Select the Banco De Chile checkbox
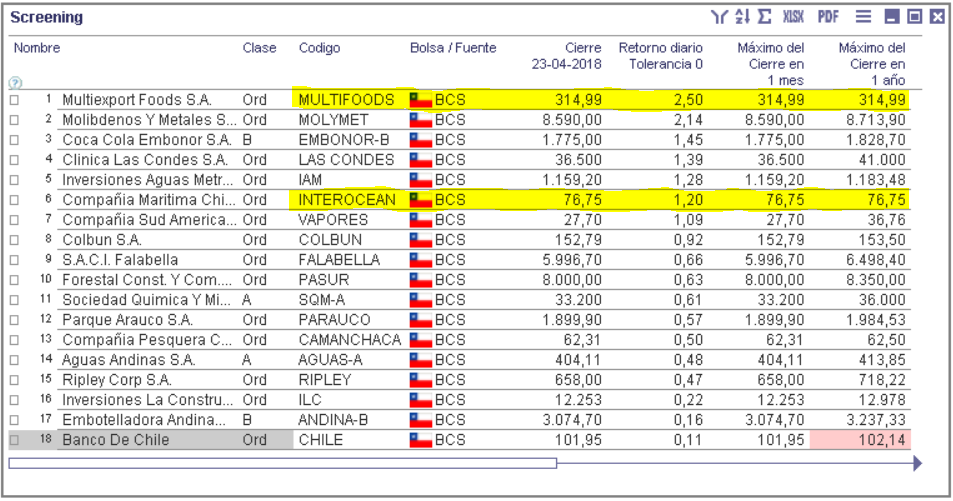Image resolution: width=953 pixels, height=501 pixels. click(15, 440)
